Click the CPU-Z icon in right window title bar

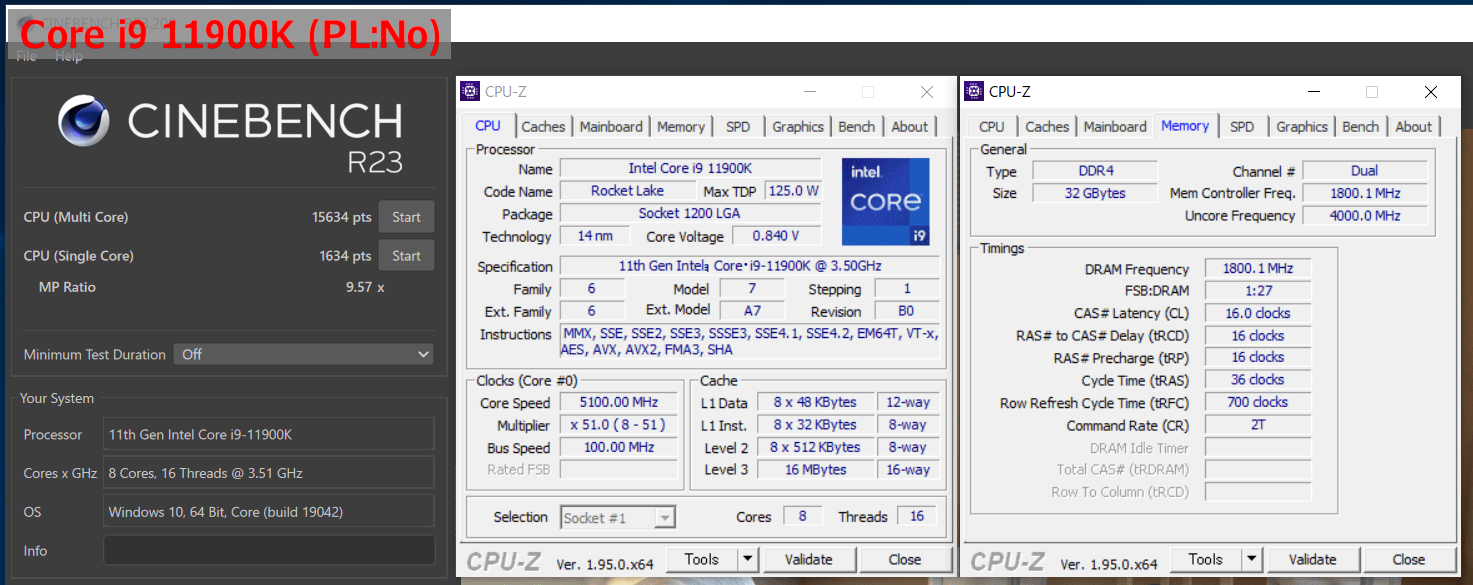click(x=974, y=92)
